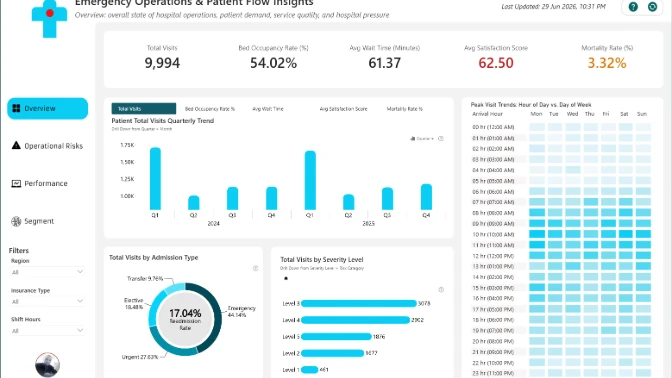Click the blue medical cross logo

49,18
